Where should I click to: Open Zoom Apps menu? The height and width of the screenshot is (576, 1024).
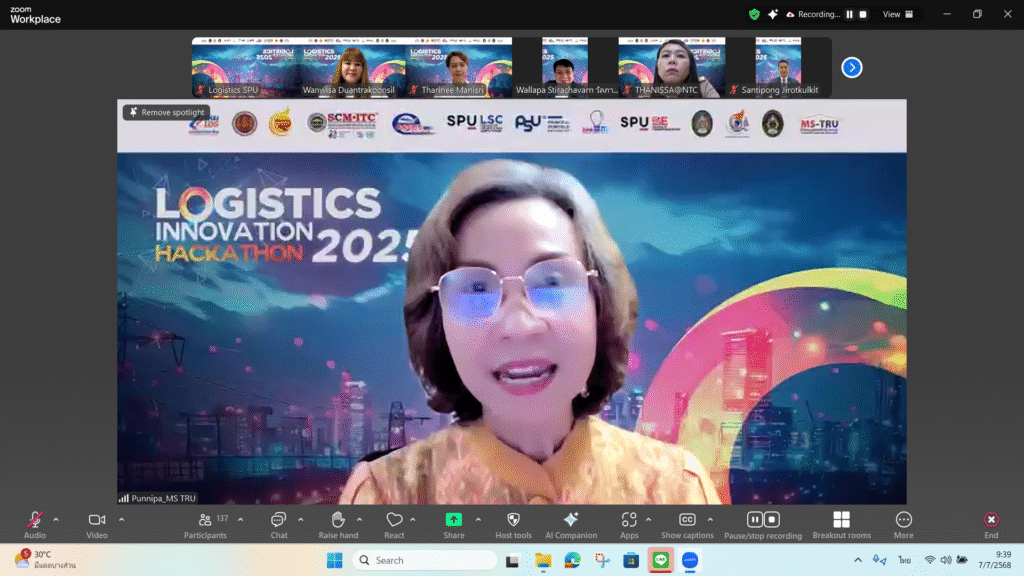pyautogui.click(x=629, y=525)
